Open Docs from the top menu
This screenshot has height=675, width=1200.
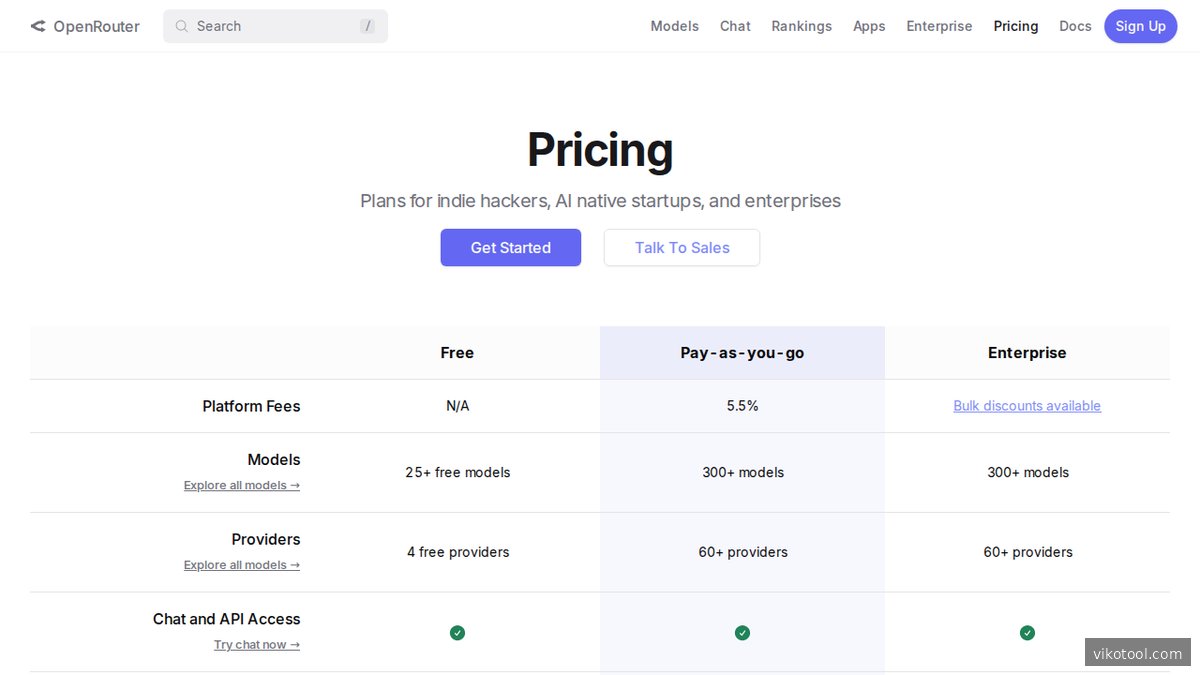point(1075,26)
